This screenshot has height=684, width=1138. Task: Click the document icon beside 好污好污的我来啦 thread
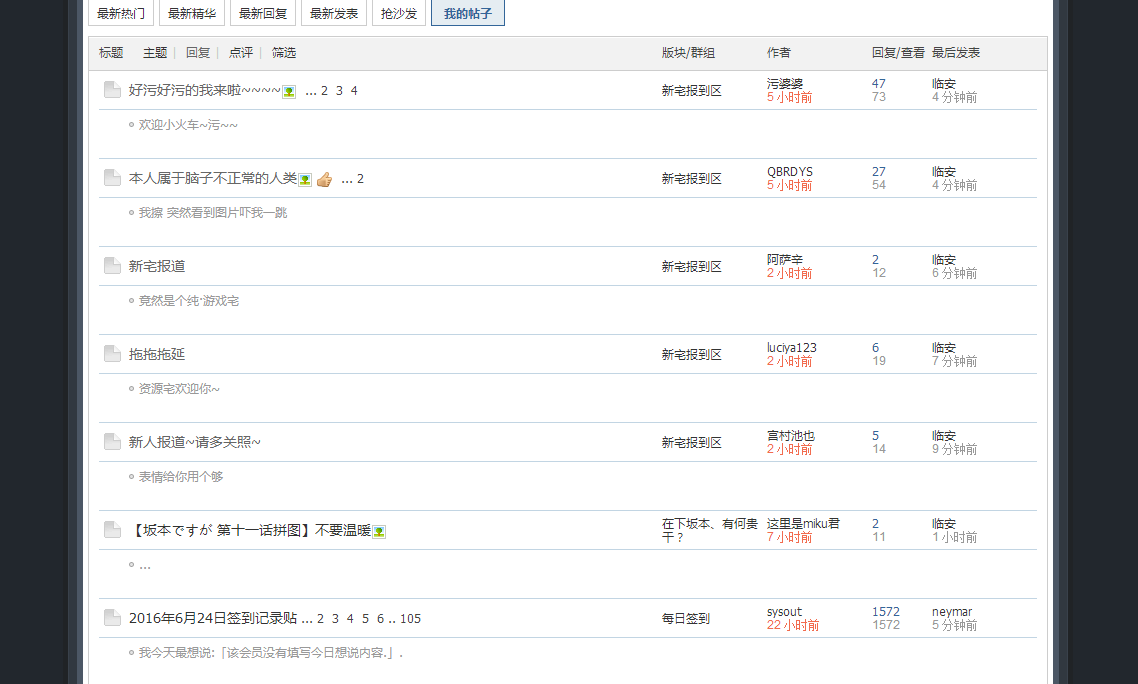112,90
